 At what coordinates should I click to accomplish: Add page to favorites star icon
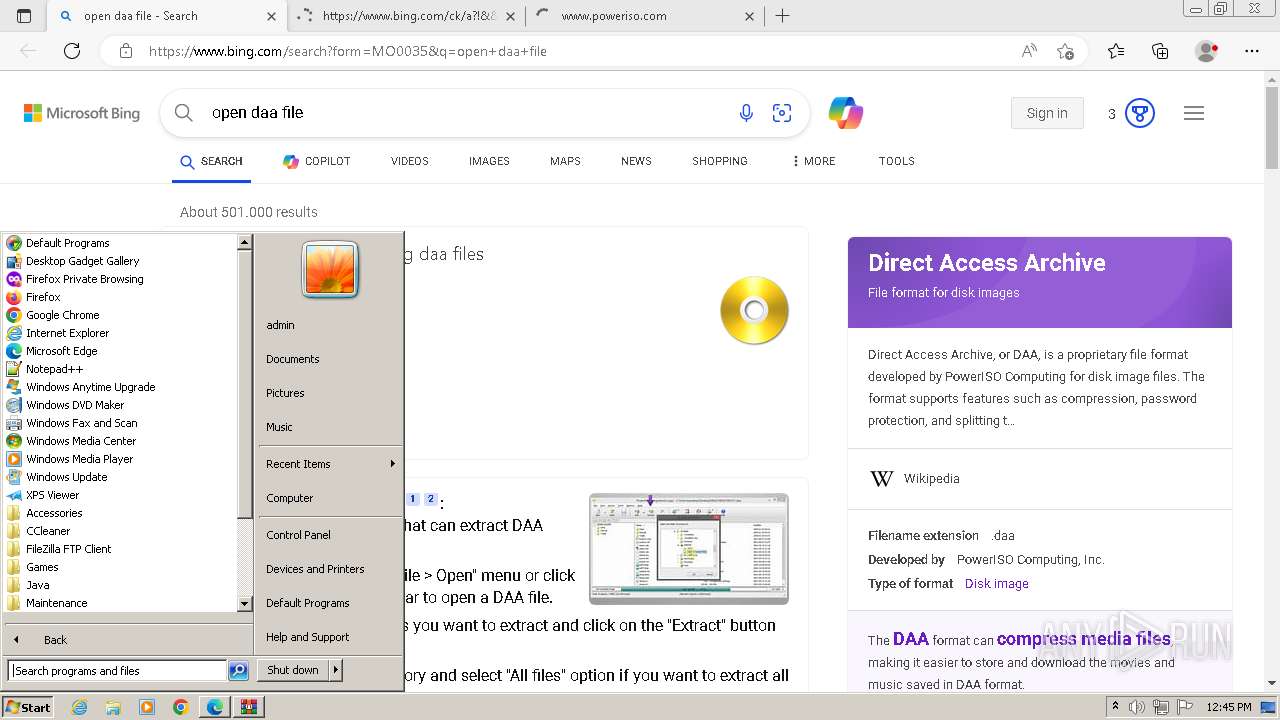pos(1065,51)
